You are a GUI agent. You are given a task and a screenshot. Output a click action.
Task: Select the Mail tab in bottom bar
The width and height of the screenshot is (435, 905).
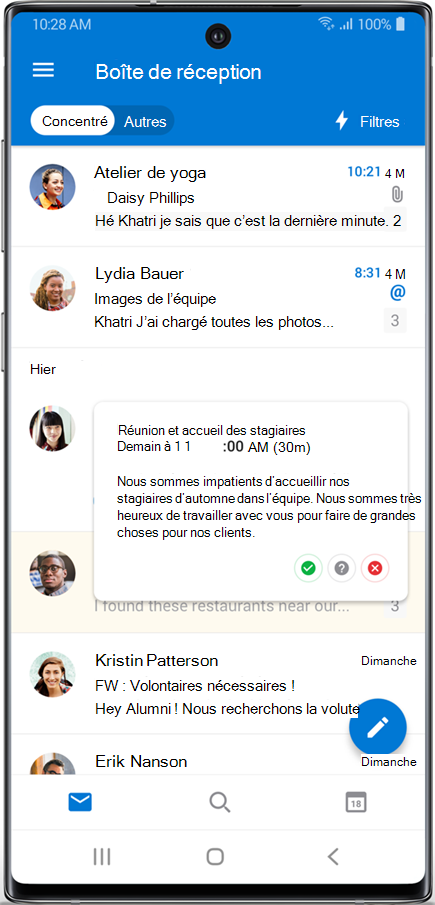pyautogui.click(x=80, y=802)
